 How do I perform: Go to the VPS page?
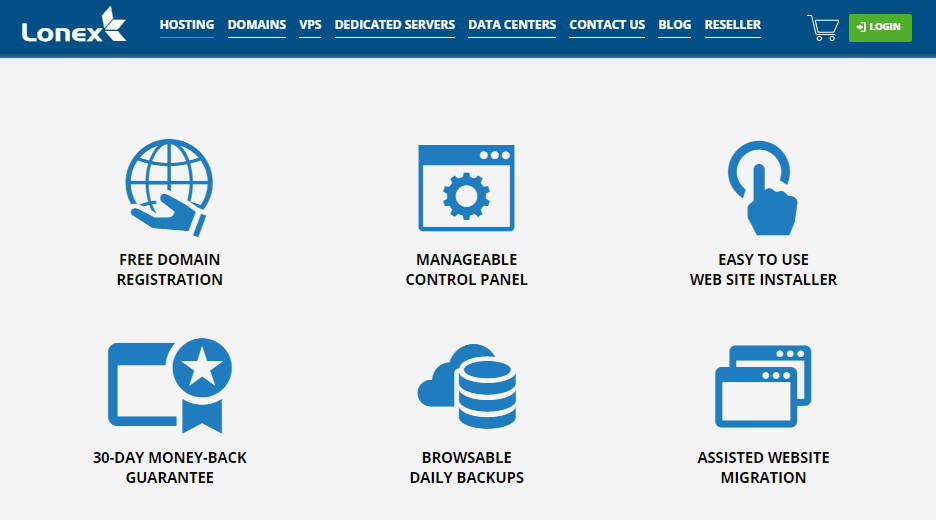coord(310,25)
